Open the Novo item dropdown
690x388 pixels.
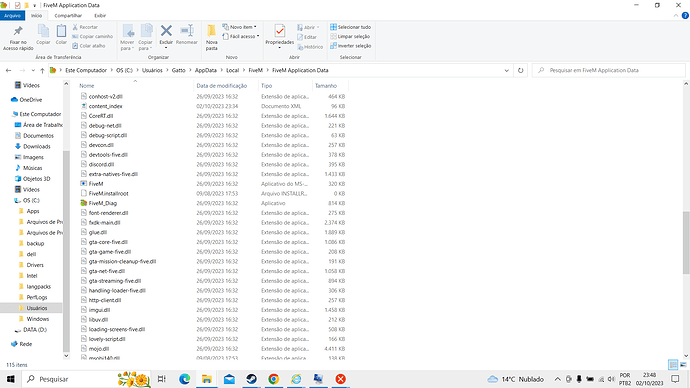pos(239,27)
